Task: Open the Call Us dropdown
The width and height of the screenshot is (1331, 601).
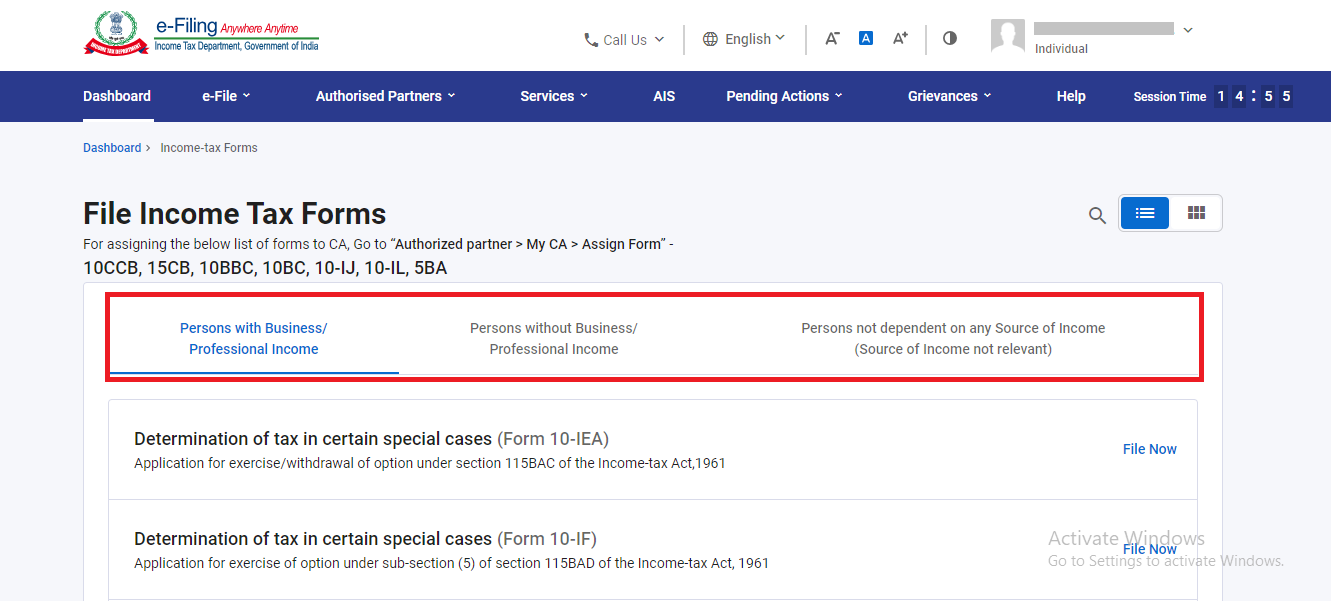Action: click(x=623, y=40)
